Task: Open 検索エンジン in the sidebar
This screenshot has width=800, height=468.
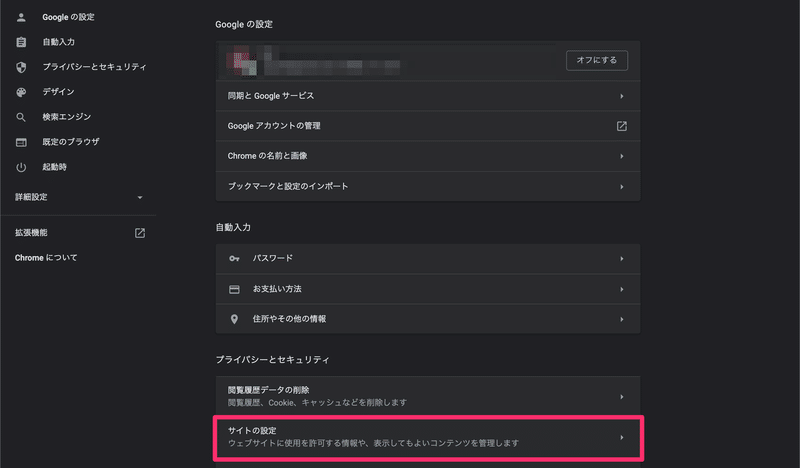Action: pyautogui.click(x=67, y=117)
